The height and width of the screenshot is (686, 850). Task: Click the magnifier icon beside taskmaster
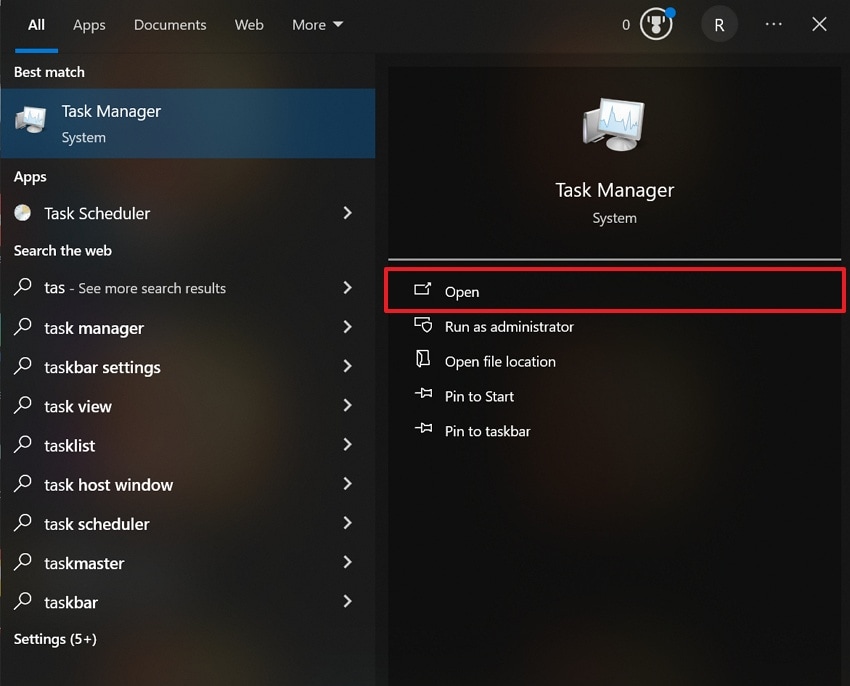[22, 563]
